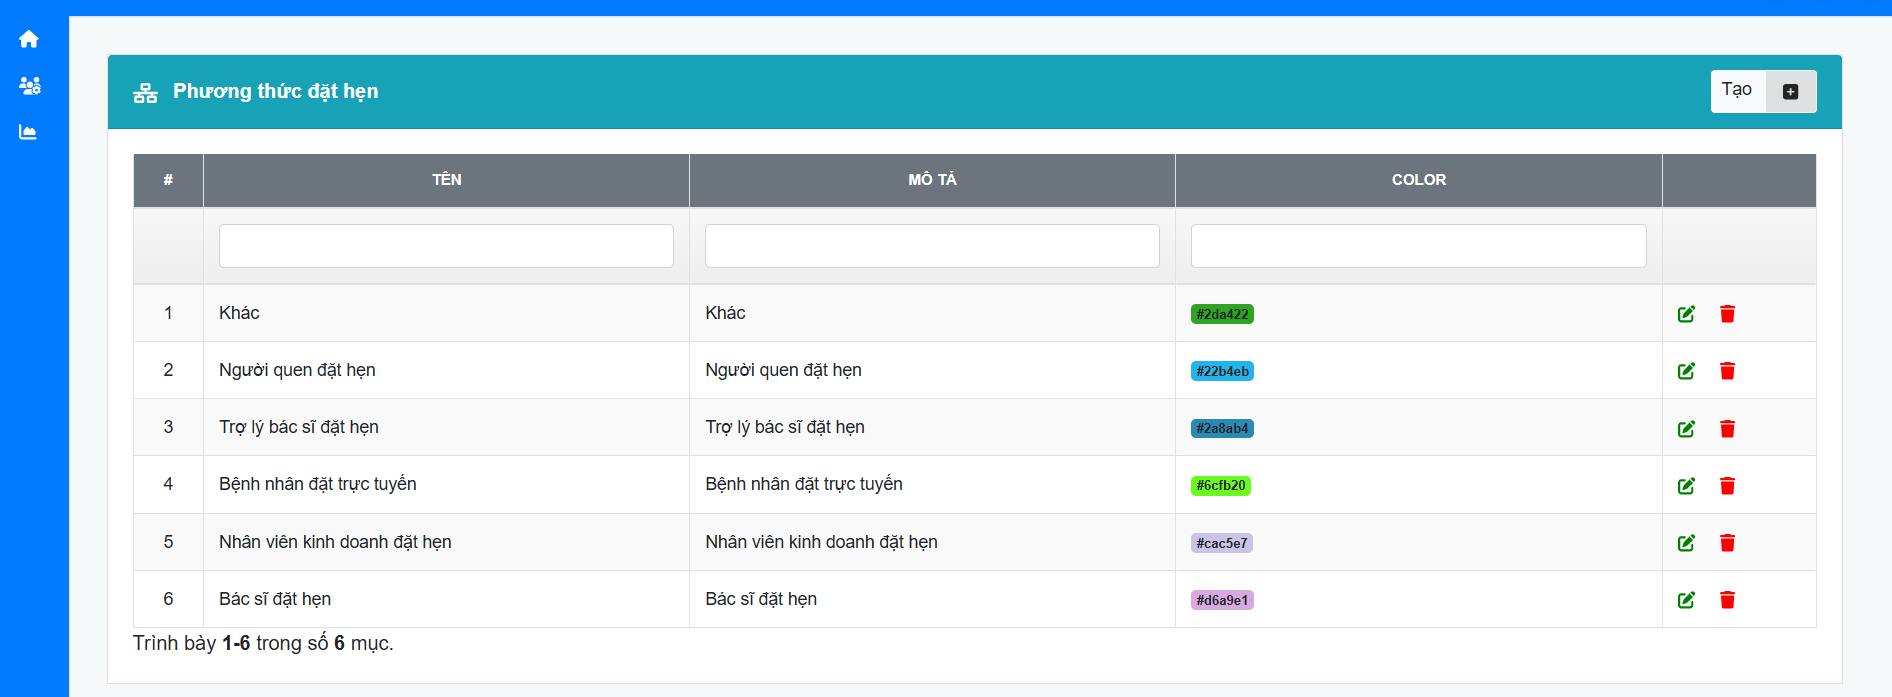Focus the COLOR filter input field

(x=1418, y=246)
